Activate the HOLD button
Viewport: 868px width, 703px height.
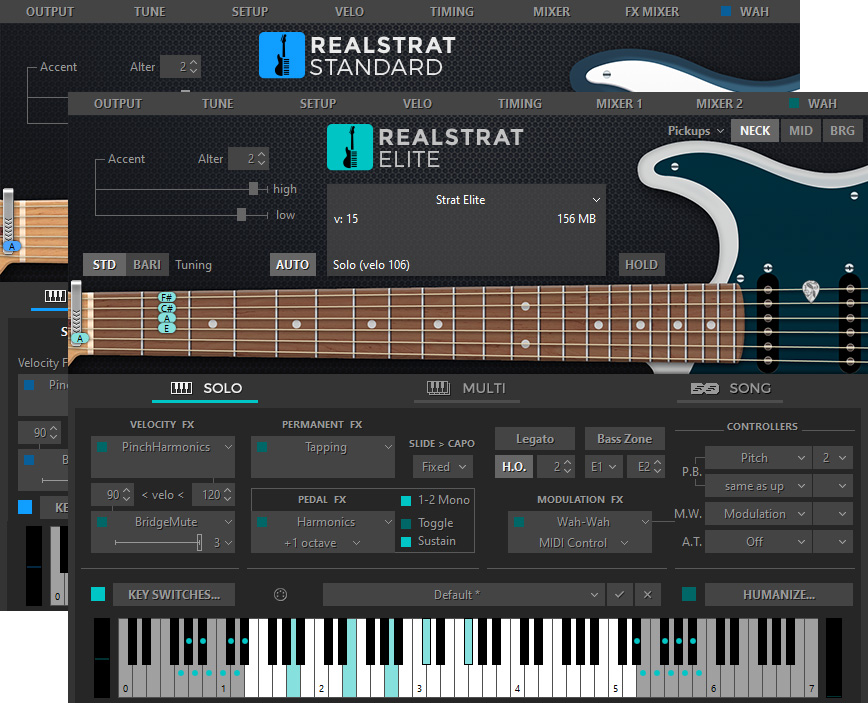pos(641,265)
